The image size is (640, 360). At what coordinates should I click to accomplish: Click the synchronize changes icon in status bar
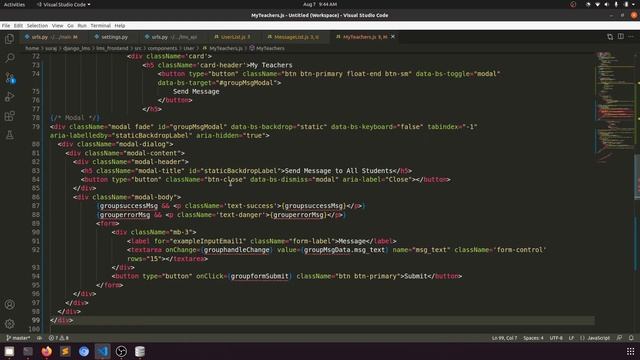click(40, 338)
